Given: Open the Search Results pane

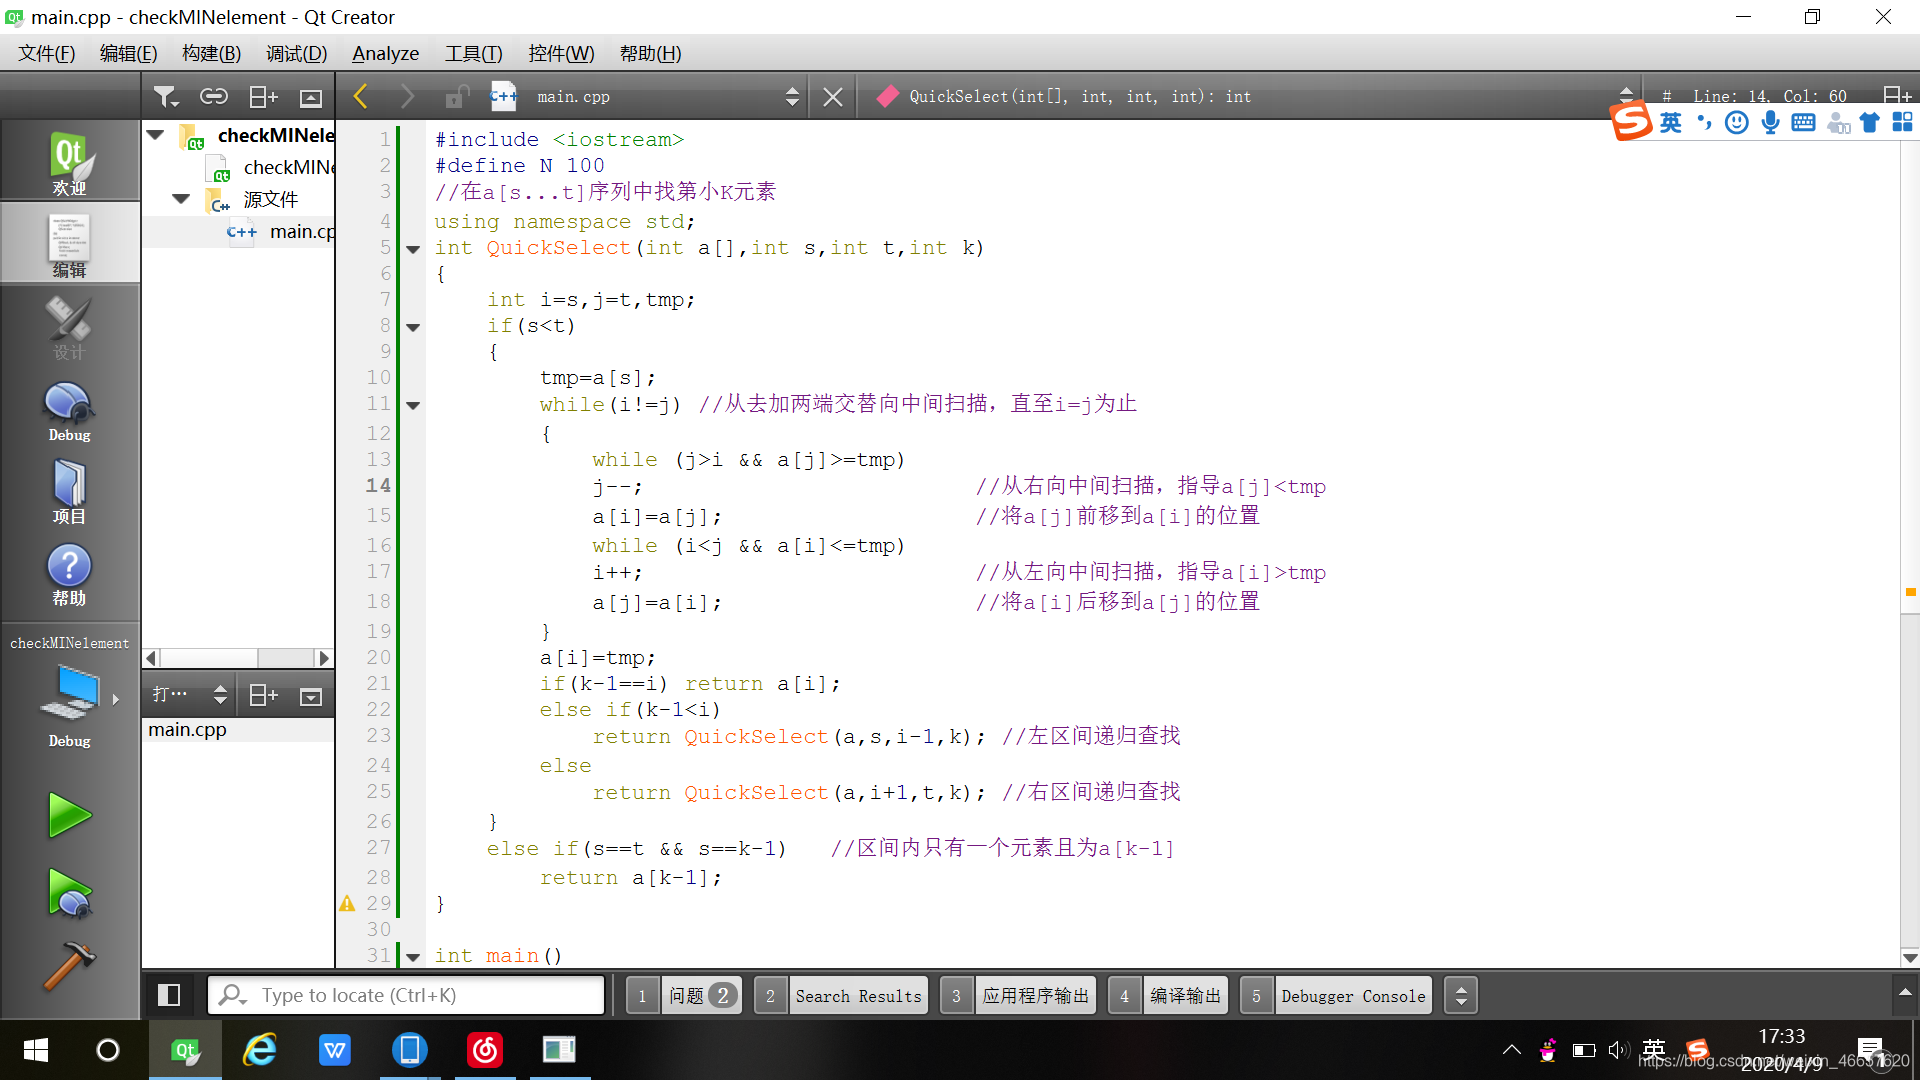Looking at the screenshot, I should (x=841, y=995).
